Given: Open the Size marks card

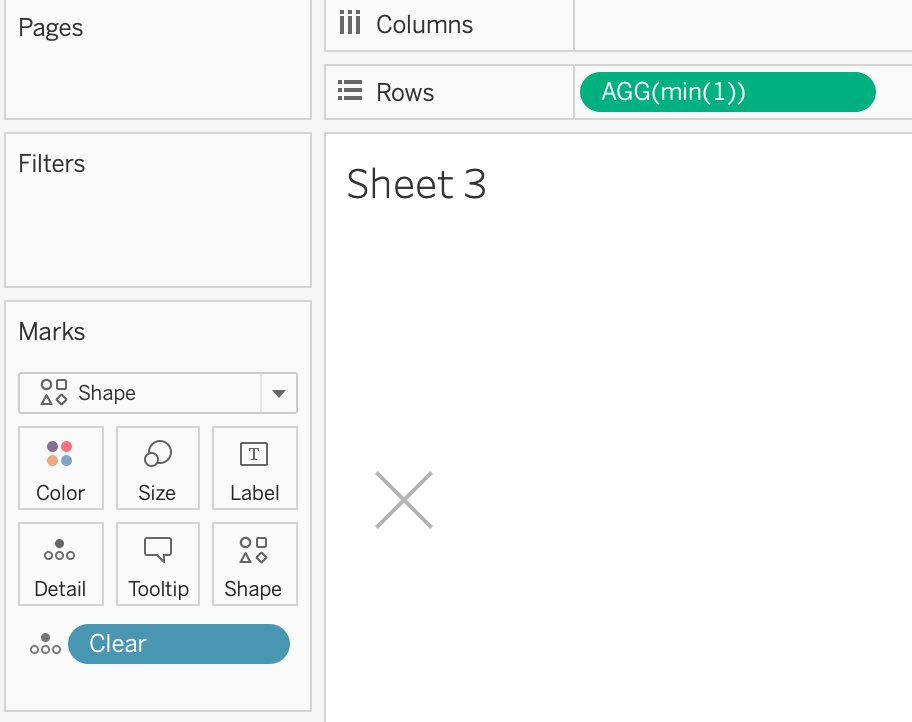Looking at the screenshot, I should coord(158,468).
